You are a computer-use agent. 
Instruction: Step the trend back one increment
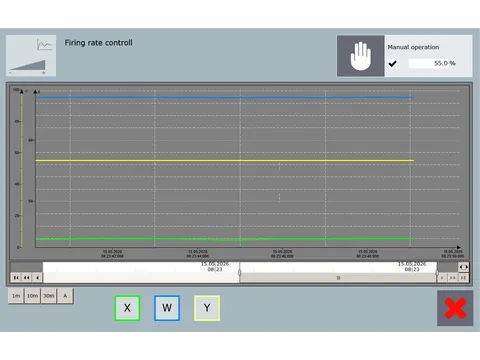click(x=37, y=278)
